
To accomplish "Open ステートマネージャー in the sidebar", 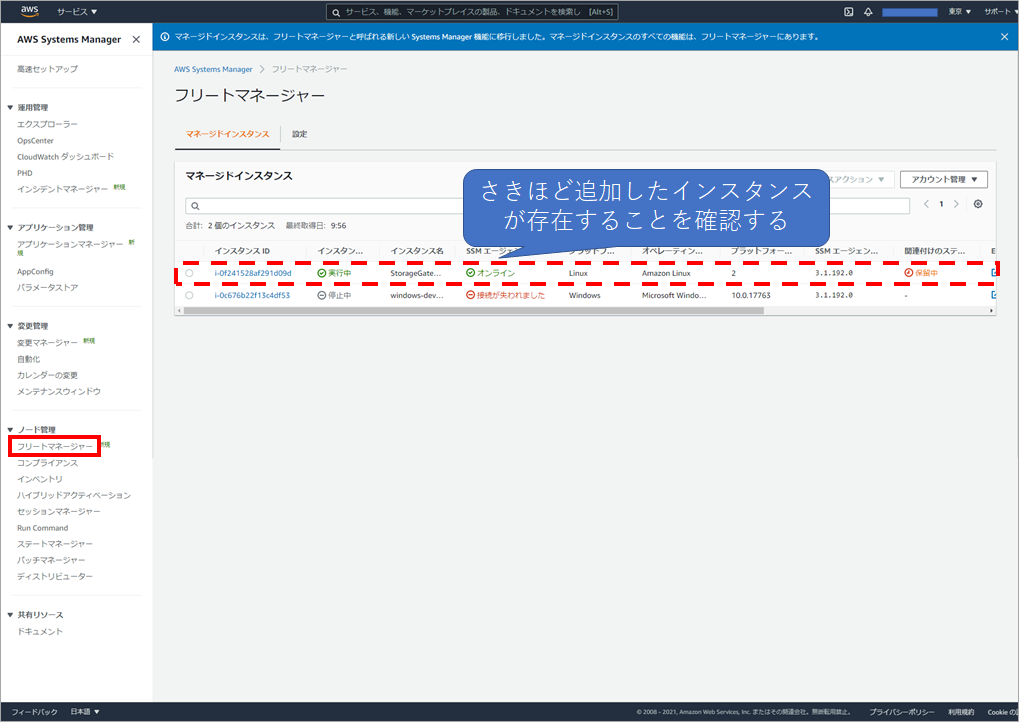I will (55, 544).
